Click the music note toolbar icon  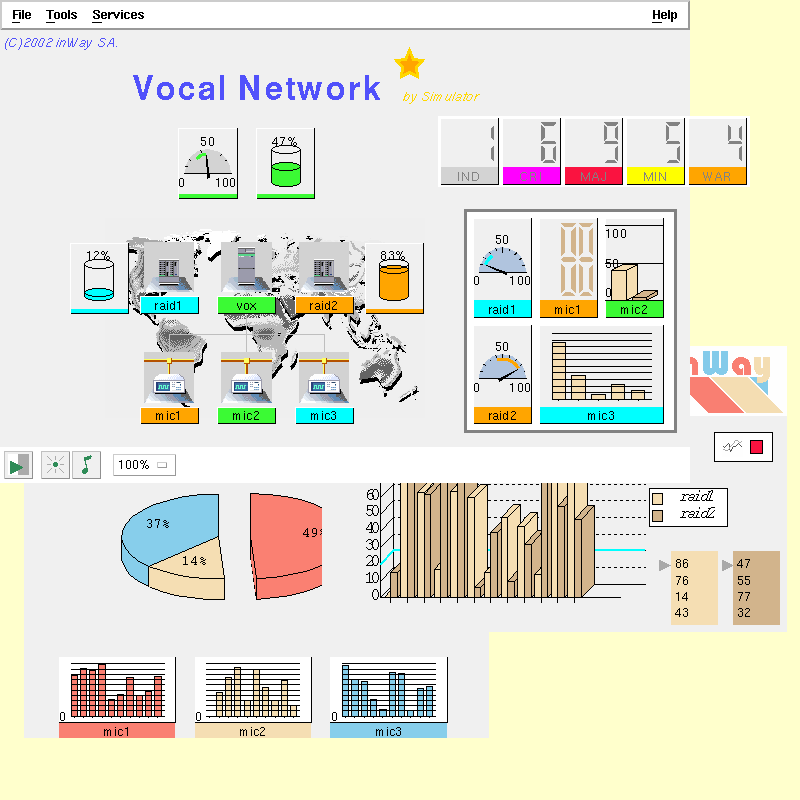[x=86, y=465]
